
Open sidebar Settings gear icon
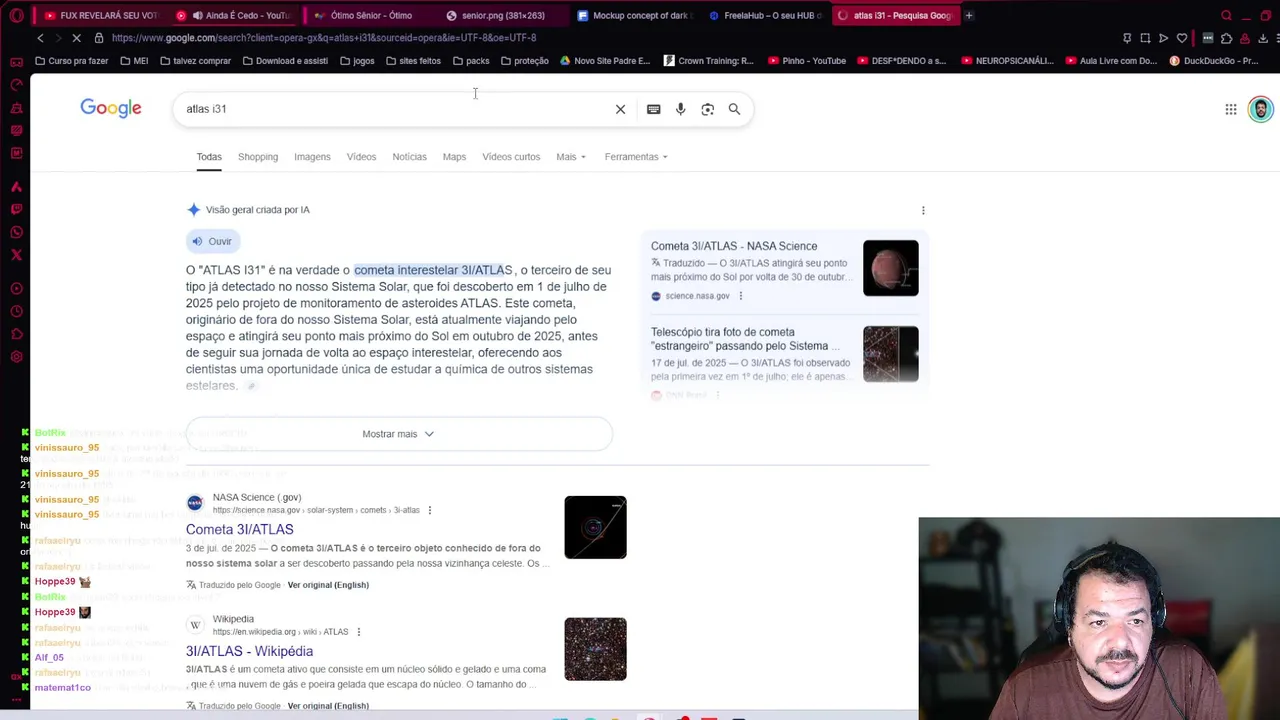(16, 357)
